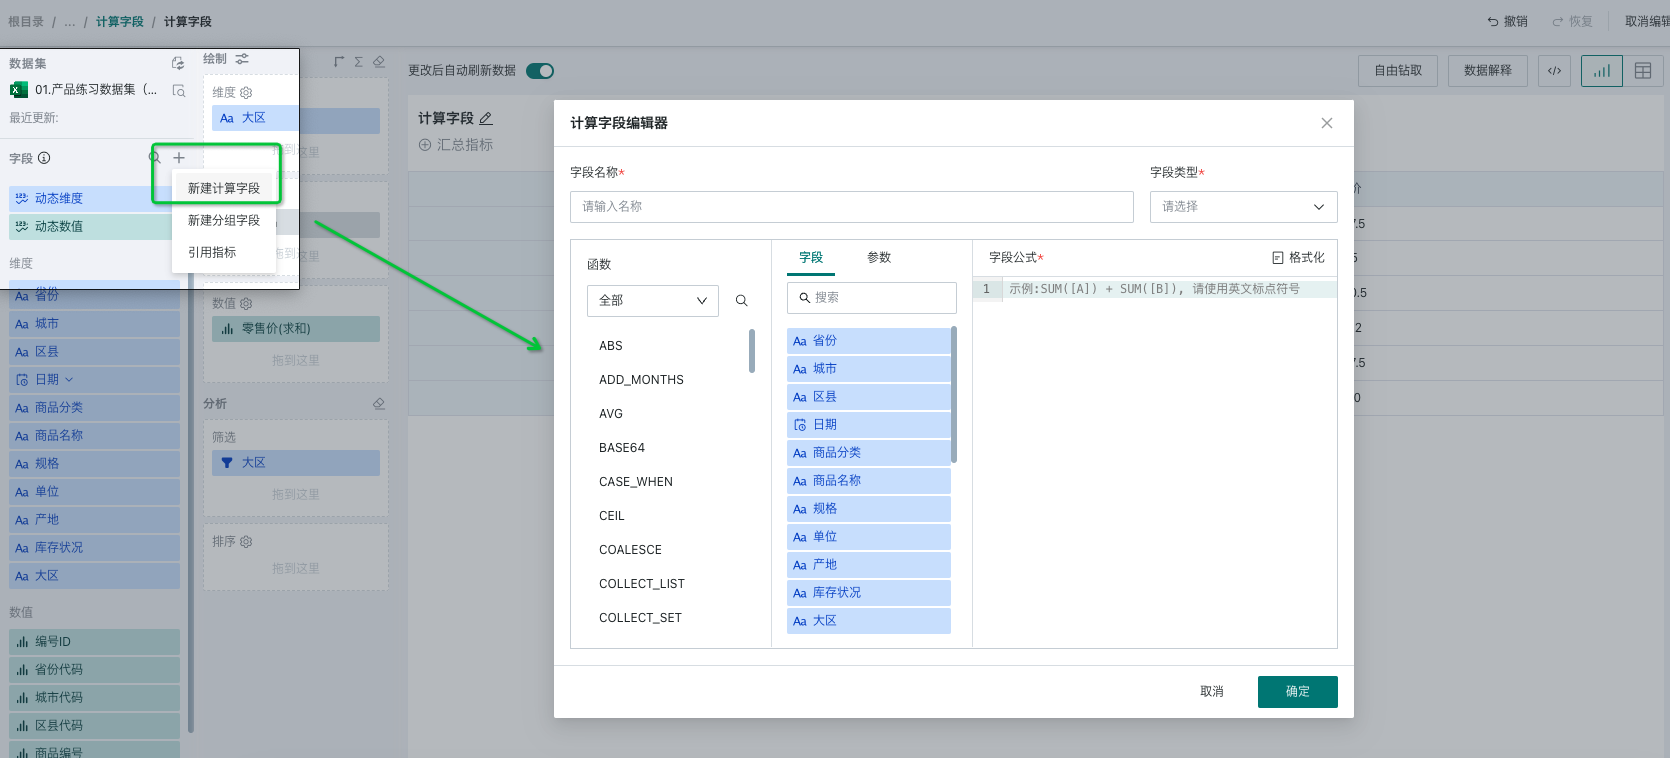This screenshot has width=1670, height=758.
Task: Click the Excel file icon for the dataset
Action: click(18, 90)
